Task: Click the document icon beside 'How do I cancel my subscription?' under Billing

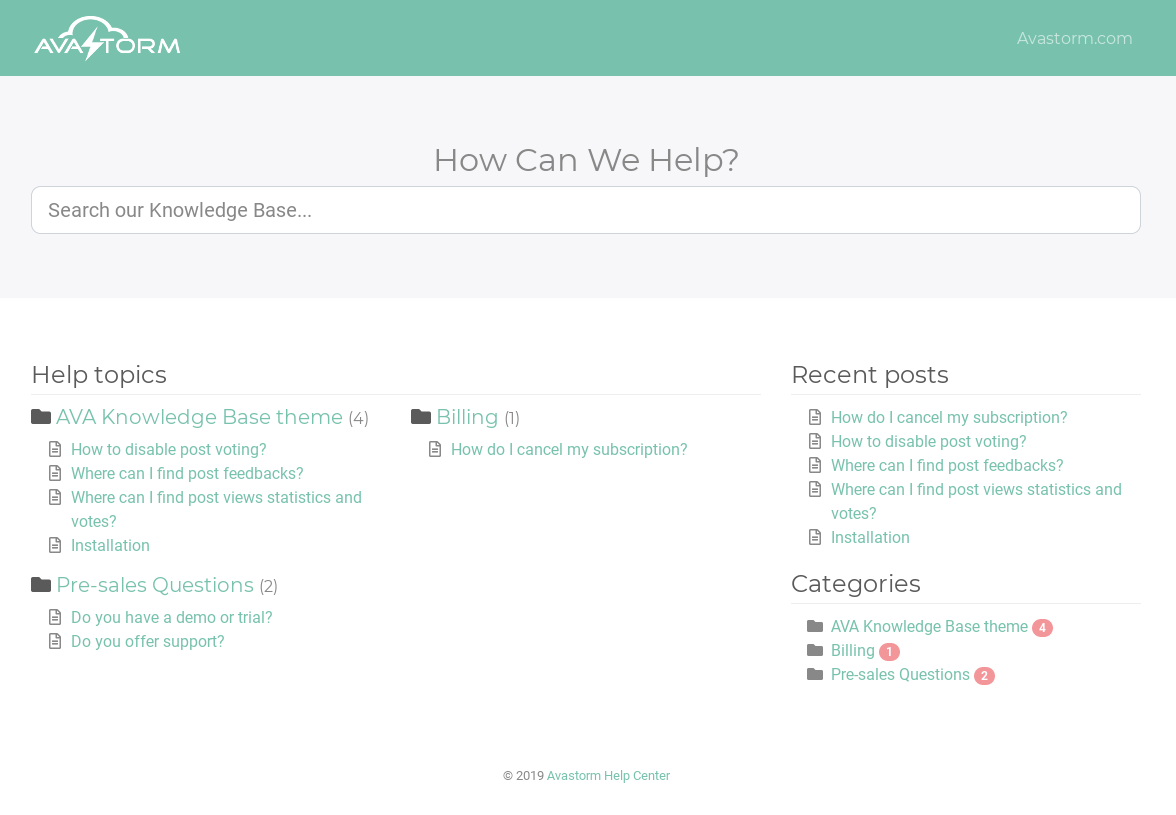Action: click(435, 449)
